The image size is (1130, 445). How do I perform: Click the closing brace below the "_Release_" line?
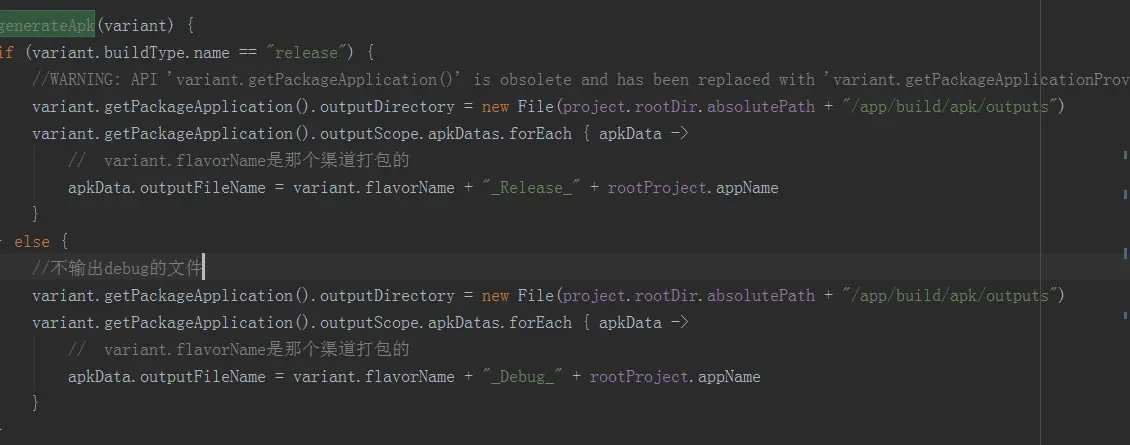click(35, 214)
